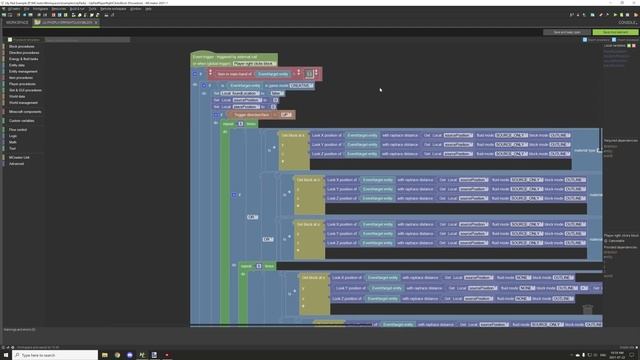This screenshot has height=360, width=640.
Task: Open the Energy & fluid tanks category
Action: [23, 59]
